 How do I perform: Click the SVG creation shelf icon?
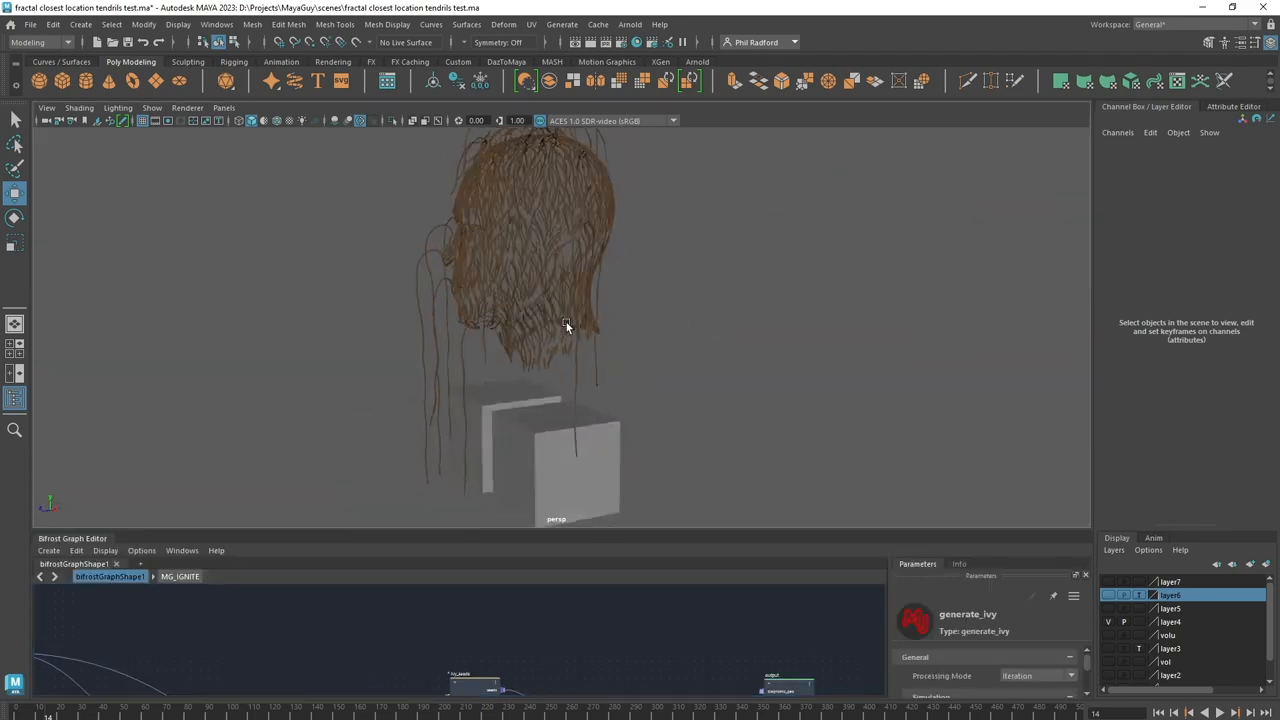click(341, 81)
